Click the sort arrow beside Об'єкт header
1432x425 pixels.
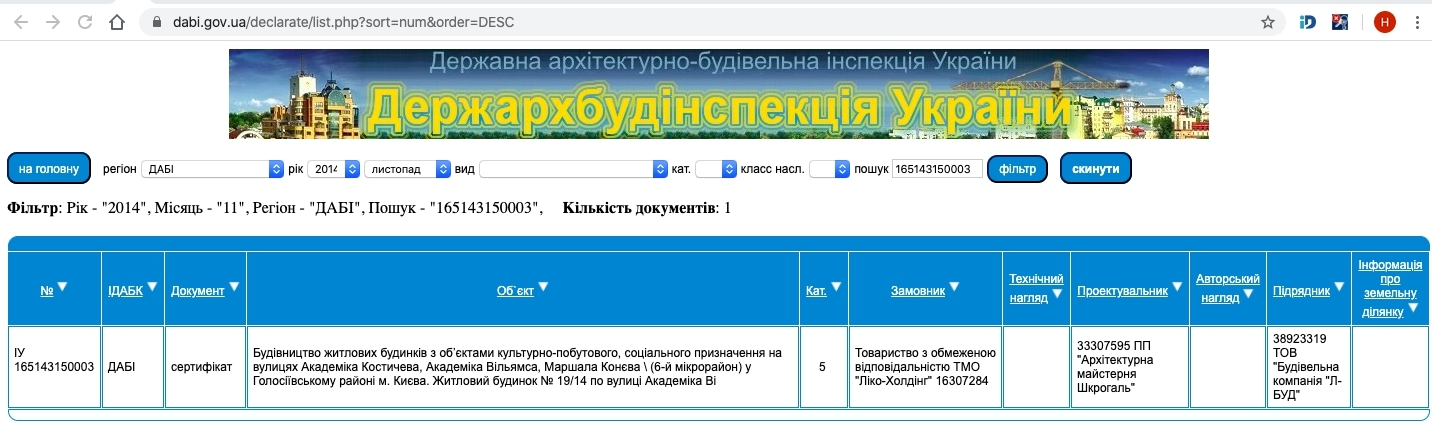543,287
